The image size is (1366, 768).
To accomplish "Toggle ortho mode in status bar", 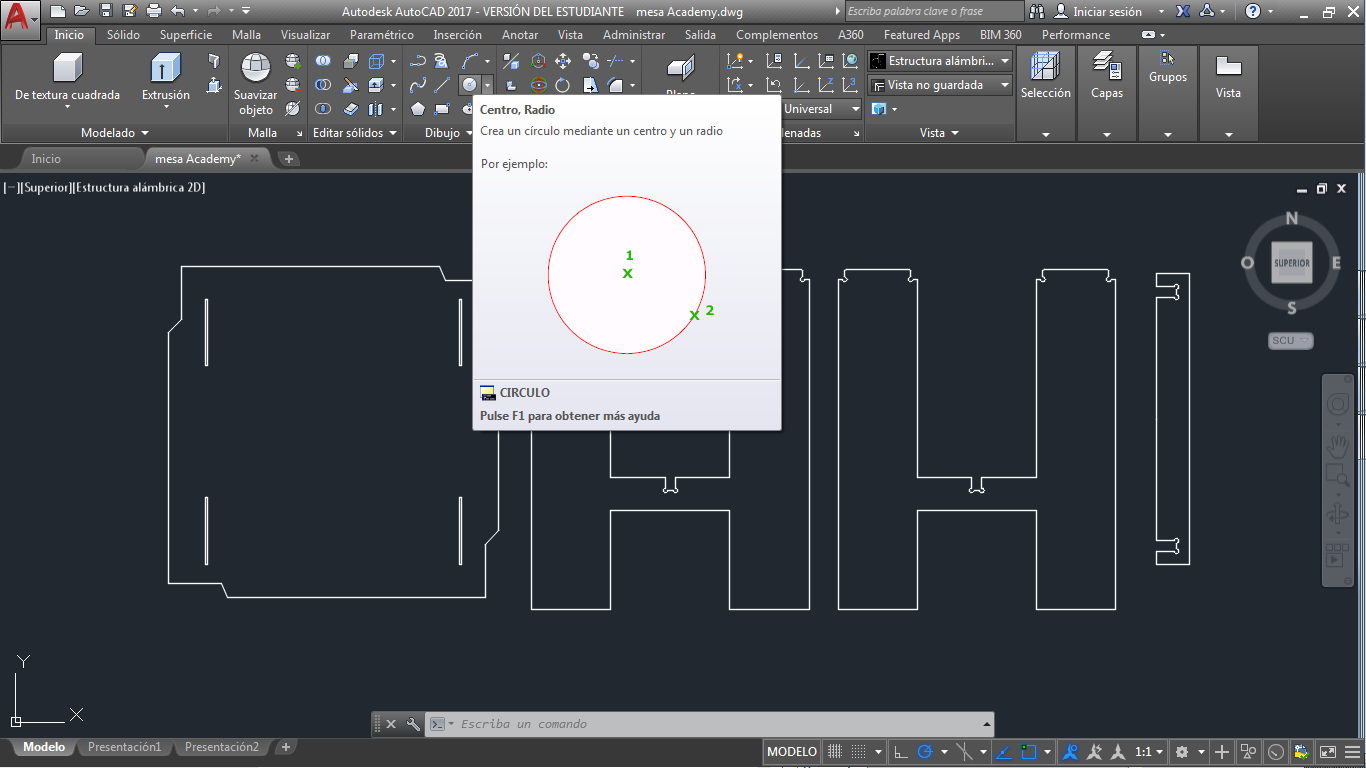I will pyautogui.click(x=900, y=752).
